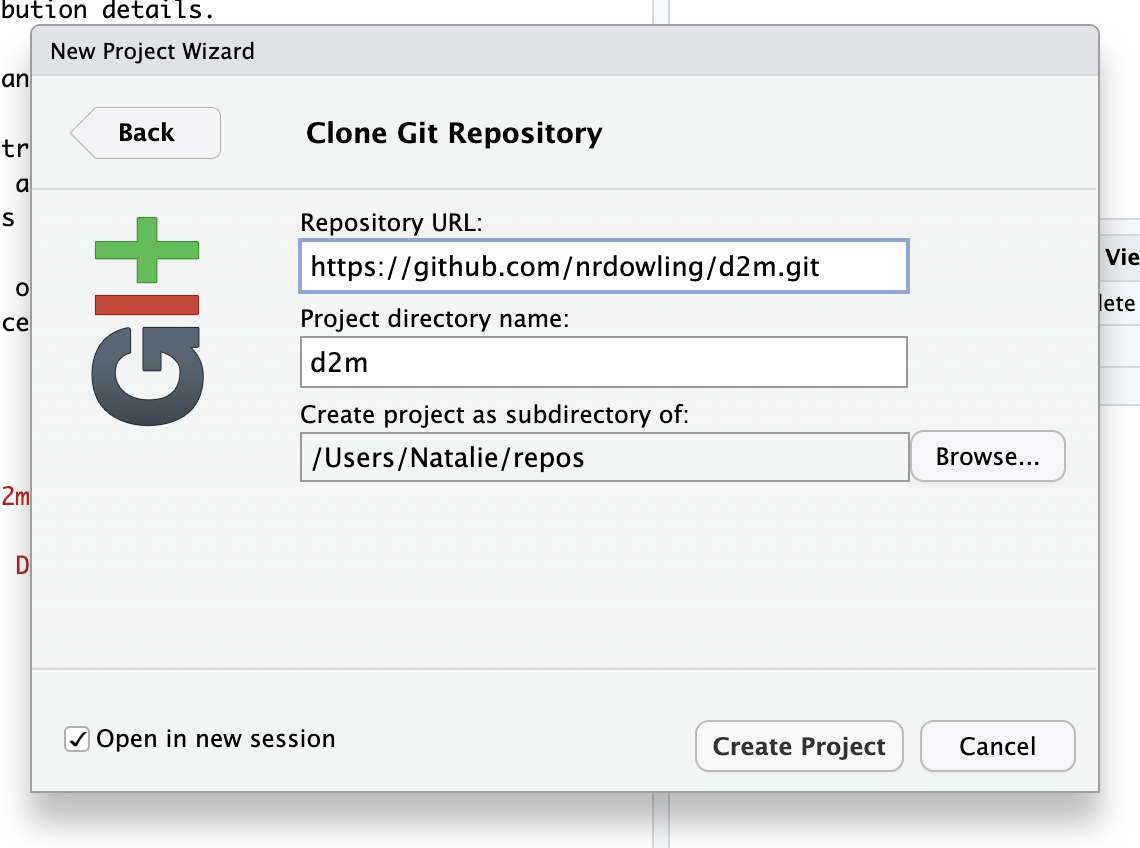Click the Project directory name field showing d2m
Viewport: 1140px width, 848px height.
pos(603,362)
